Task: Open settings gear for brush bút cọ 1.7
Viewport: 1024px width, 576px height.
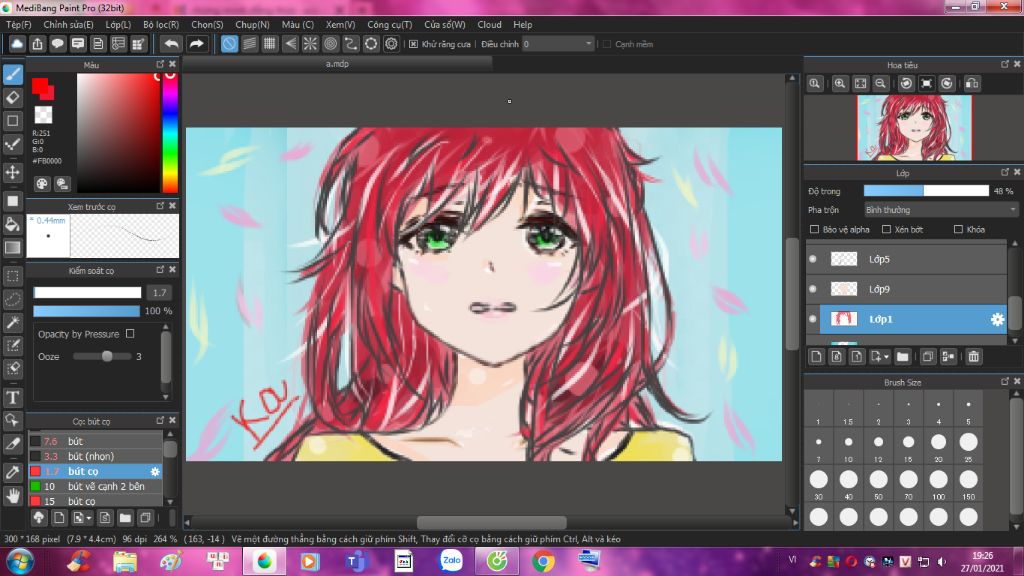Action: click(155, 472)
